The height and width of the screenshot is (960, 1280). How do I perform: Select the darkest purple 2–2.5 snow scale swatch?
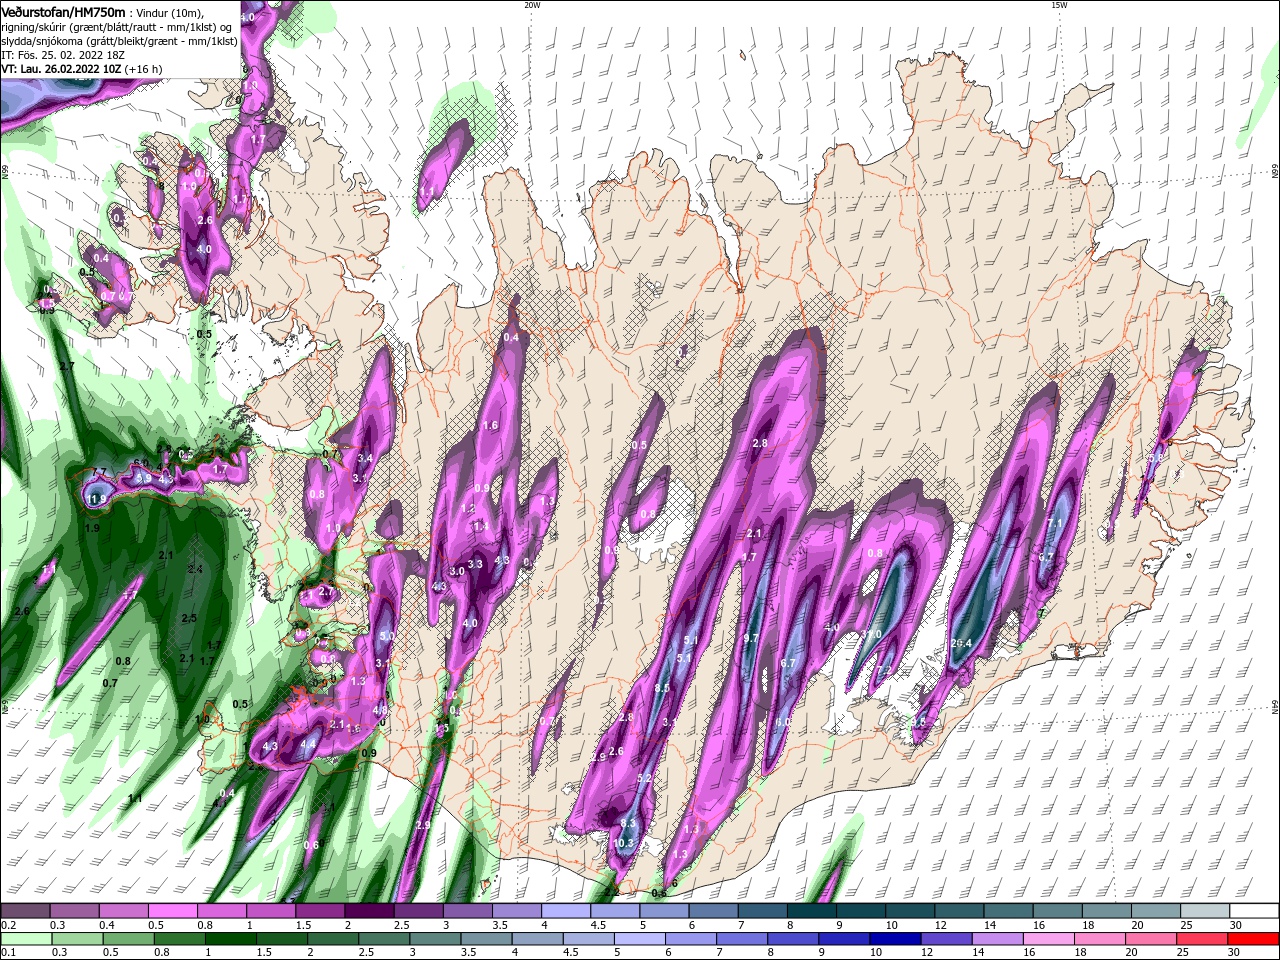pyautogui.click(x=369, y=911)
